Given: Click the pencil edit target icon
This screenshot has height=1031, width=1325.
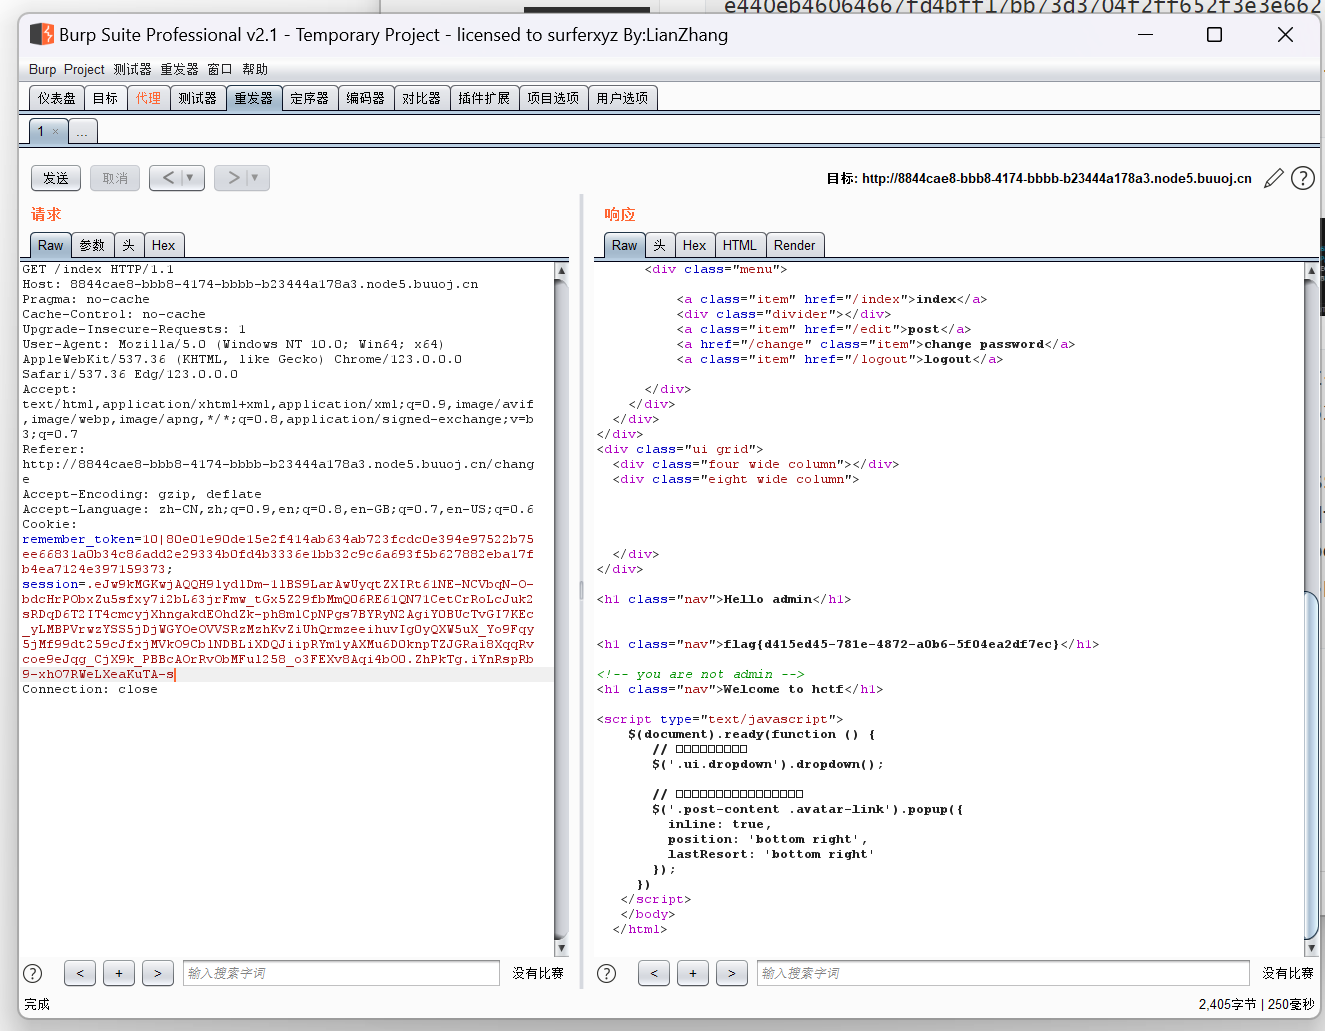Looking at the screenshot, I should (x=1273, y=178).
